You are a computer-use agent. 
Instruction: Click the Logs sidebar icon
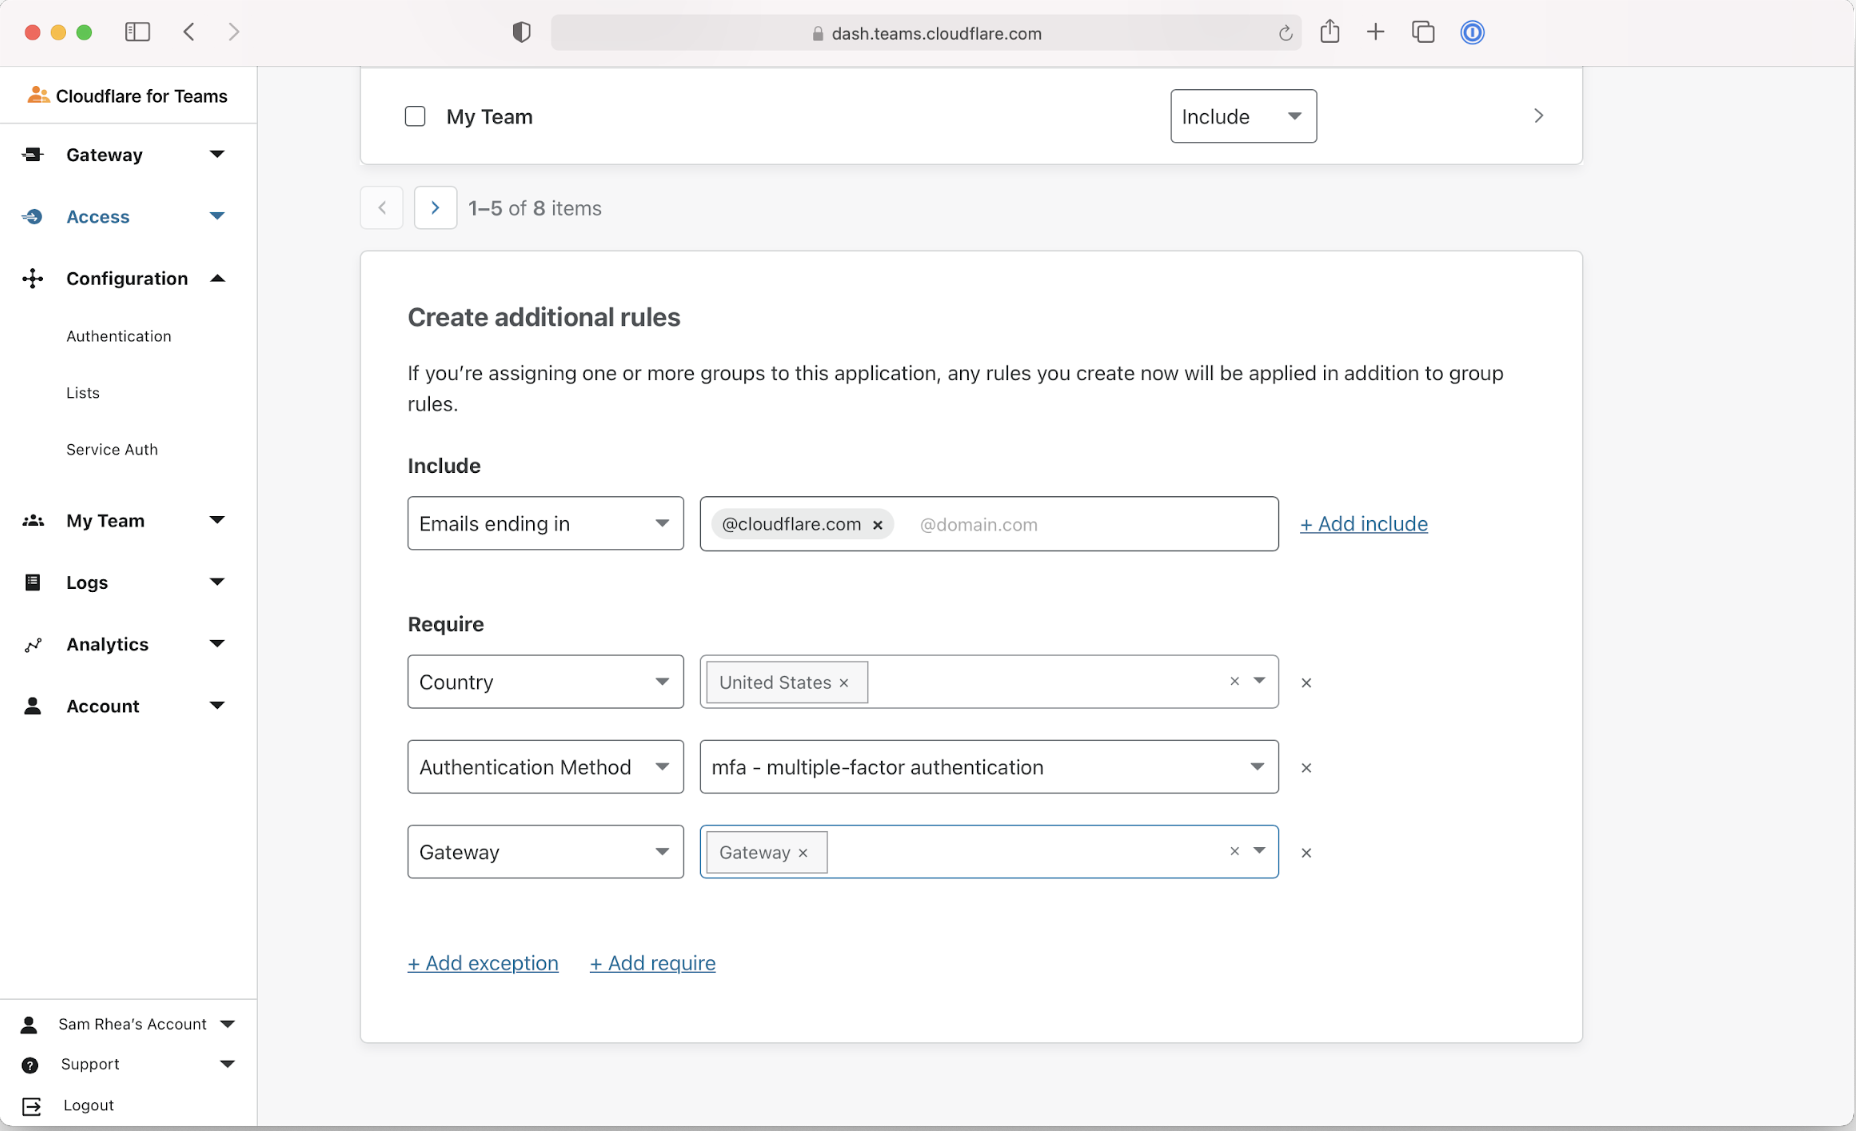[x=32, y=582]
